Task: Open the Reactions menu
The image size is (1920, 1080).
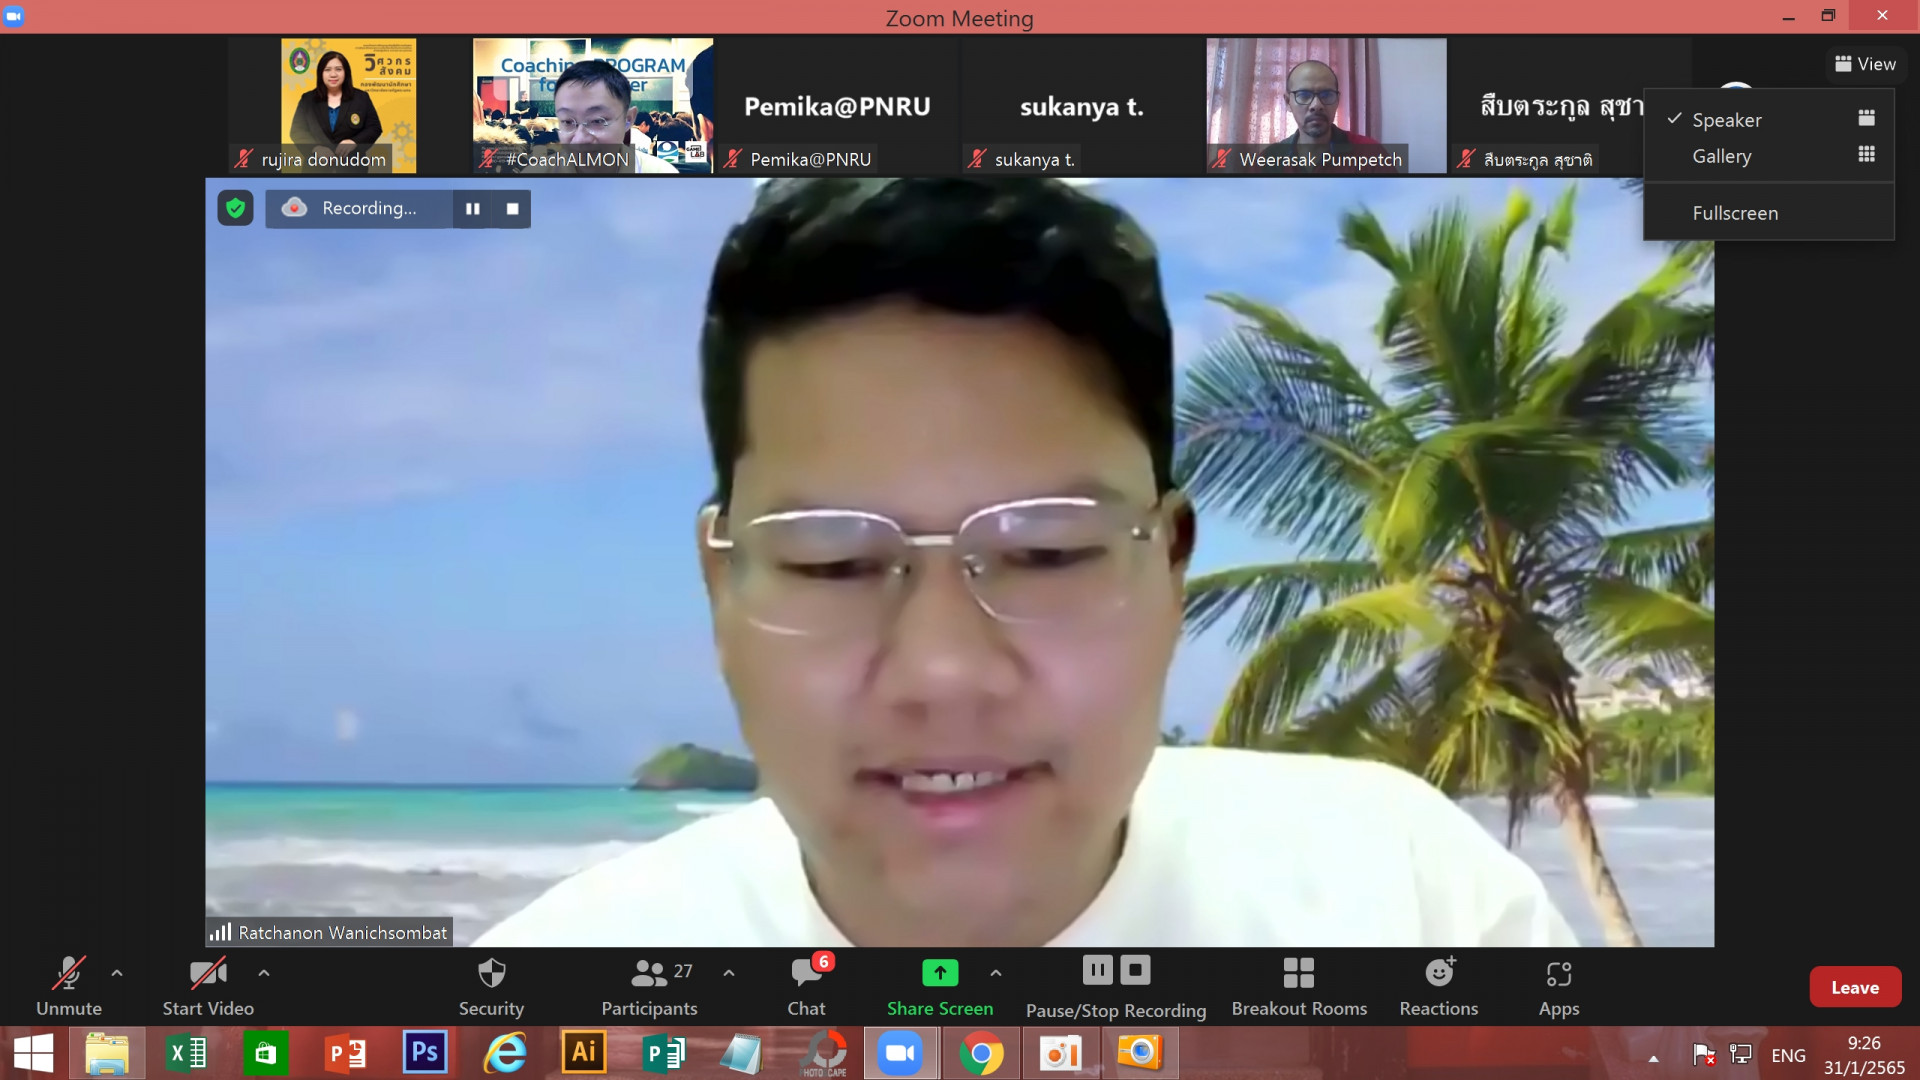Action: coord(1439,986)
